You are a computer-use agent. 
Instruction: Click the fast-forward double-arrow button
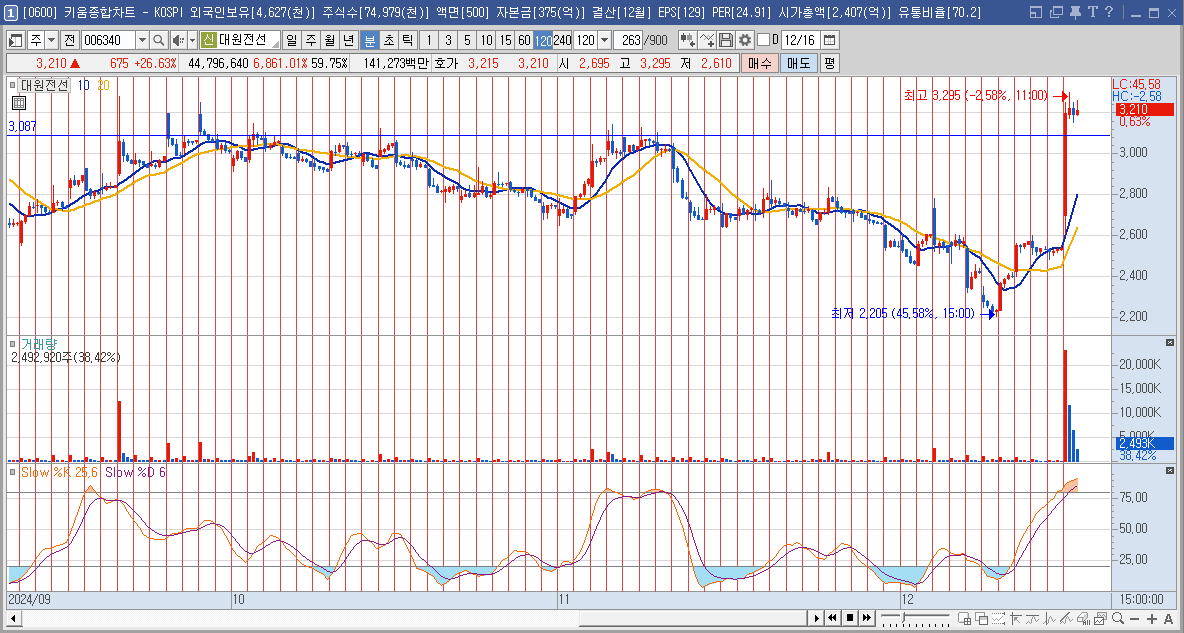(x=867, y=618)
